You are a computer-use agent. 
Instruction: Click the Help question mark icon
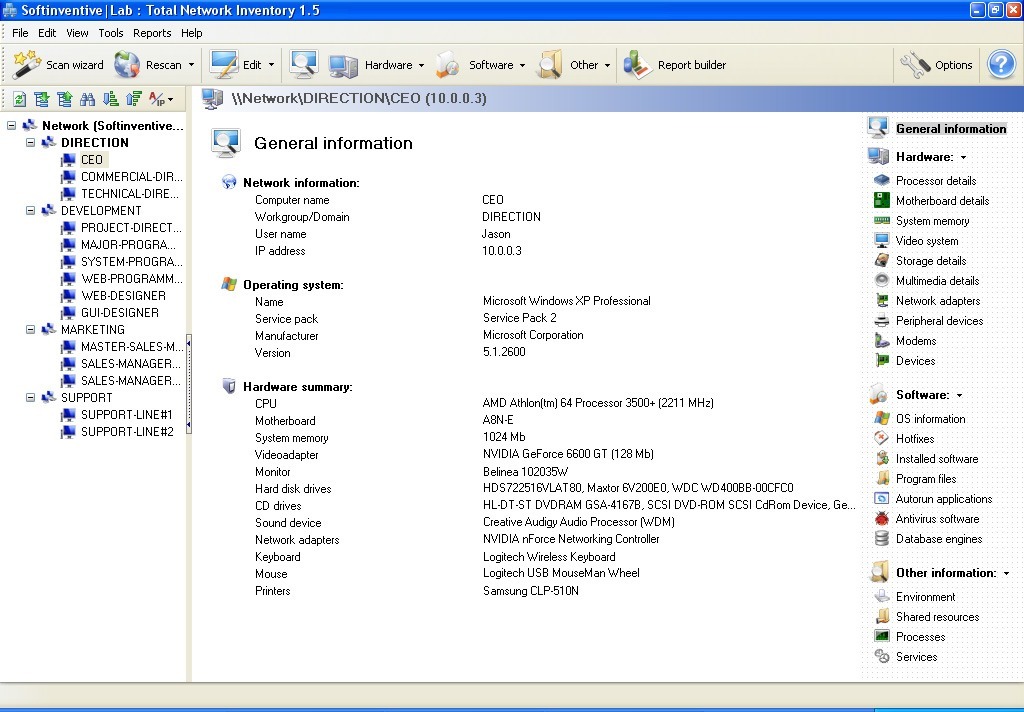[x=1000, y=64]
